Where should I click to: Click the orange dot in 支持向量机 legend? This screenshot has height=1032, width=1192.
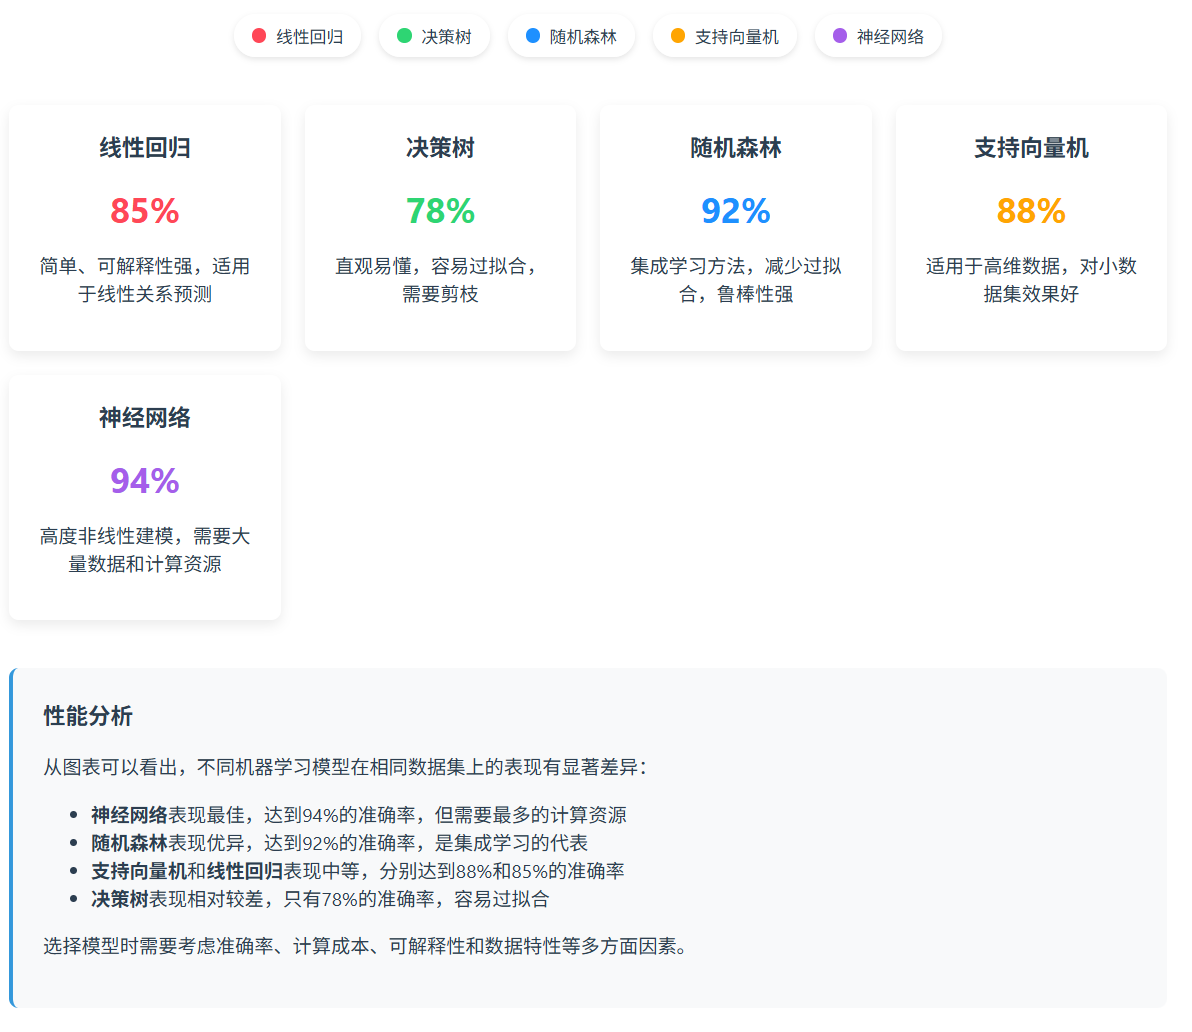click(678, 36)
